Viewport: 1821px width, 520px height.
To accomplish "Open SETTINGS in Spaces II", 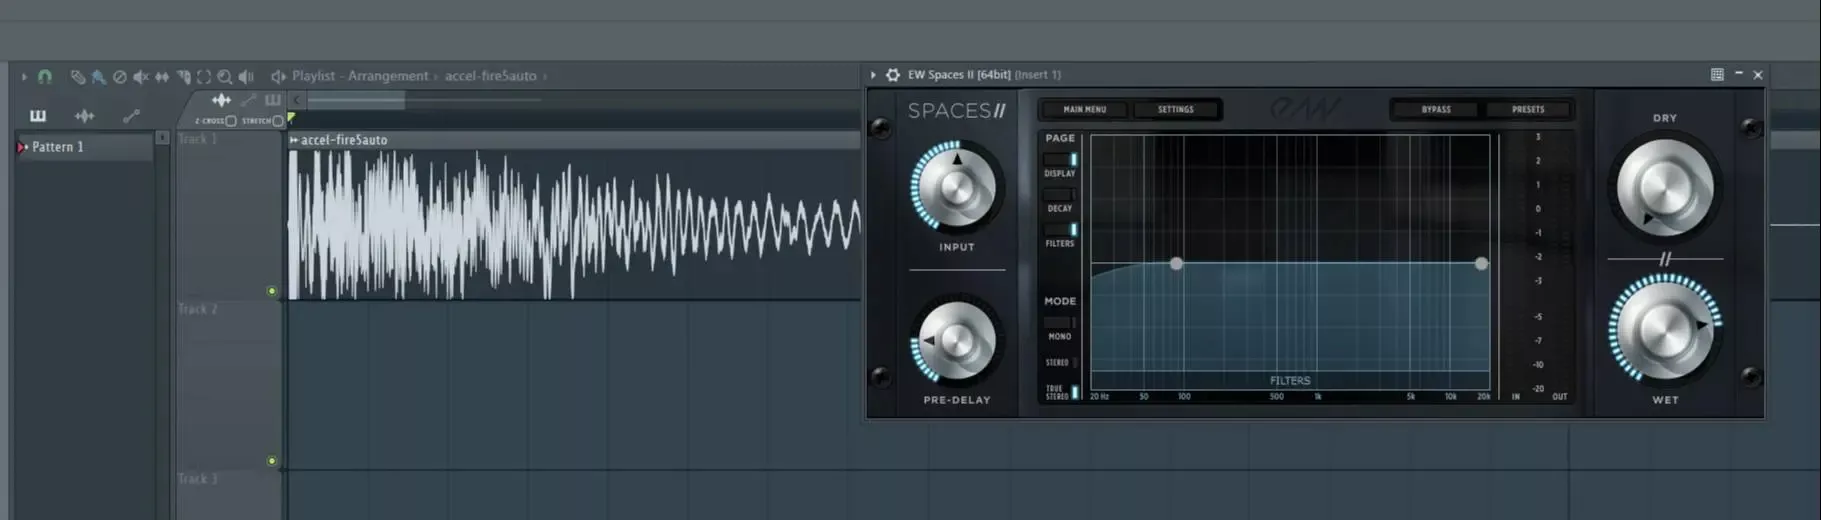I will (x=1176, y=110).
